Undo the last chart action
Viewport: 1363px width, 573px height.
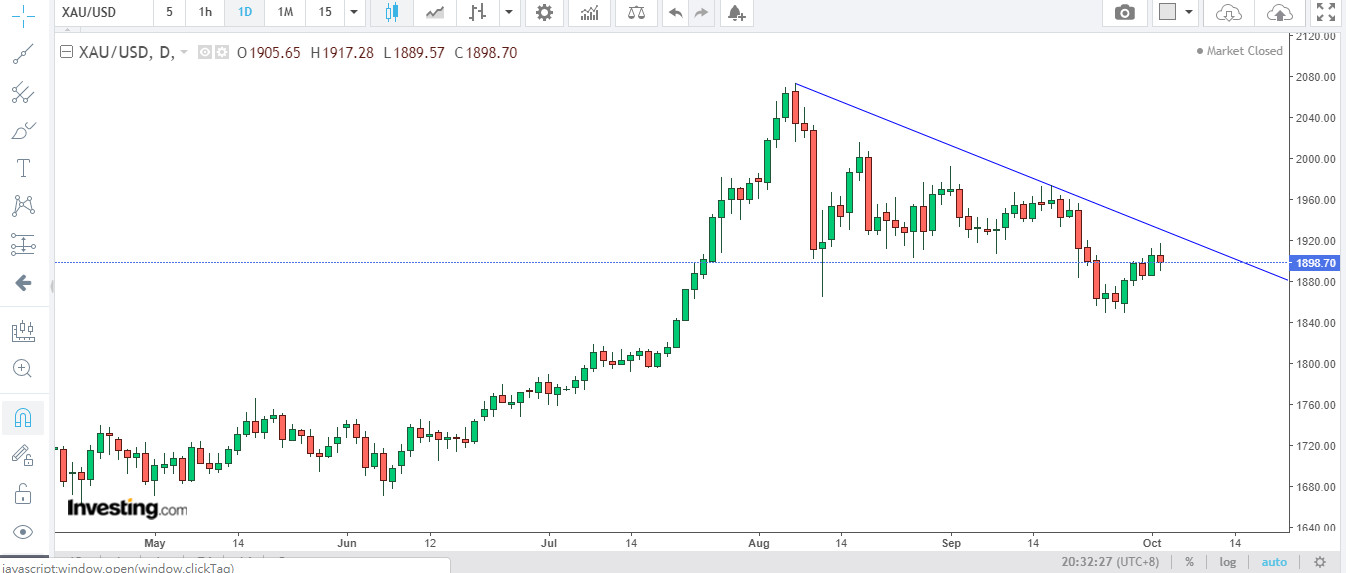tap(676, 12)
